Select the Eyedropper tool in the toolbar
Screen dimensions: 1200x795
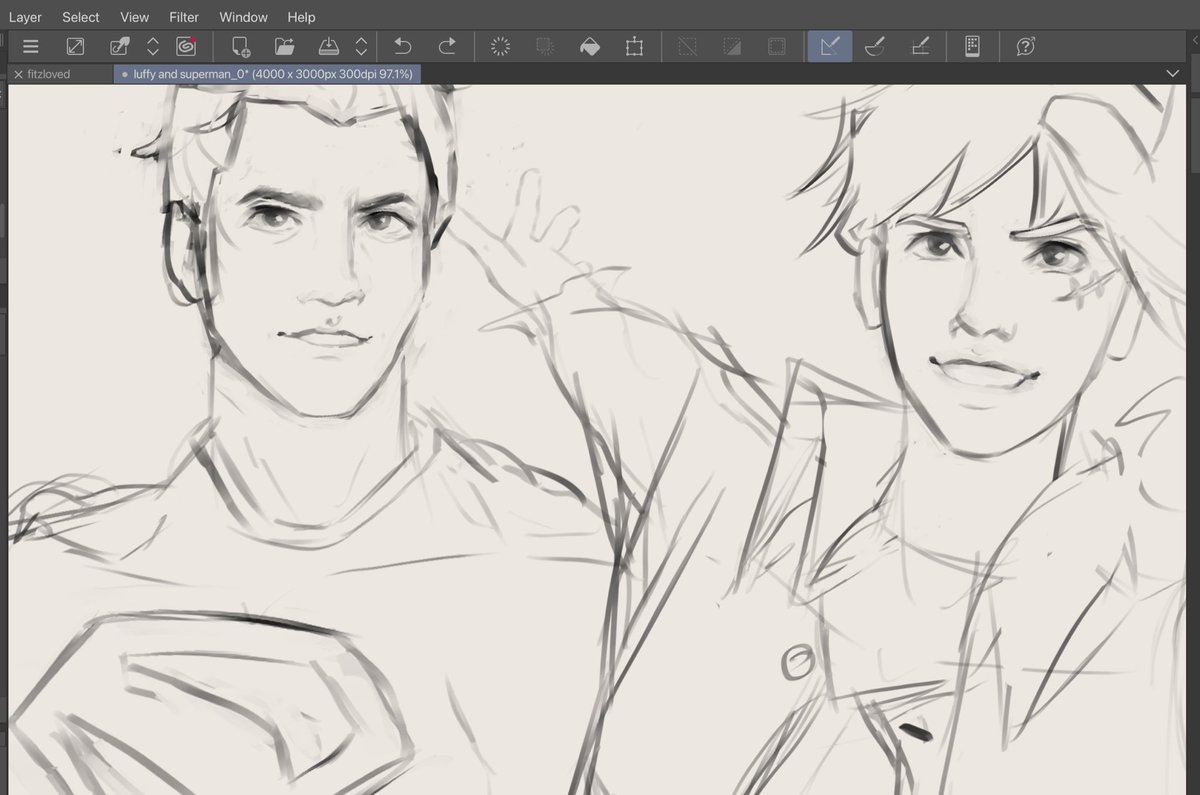(x=119, y=46)
